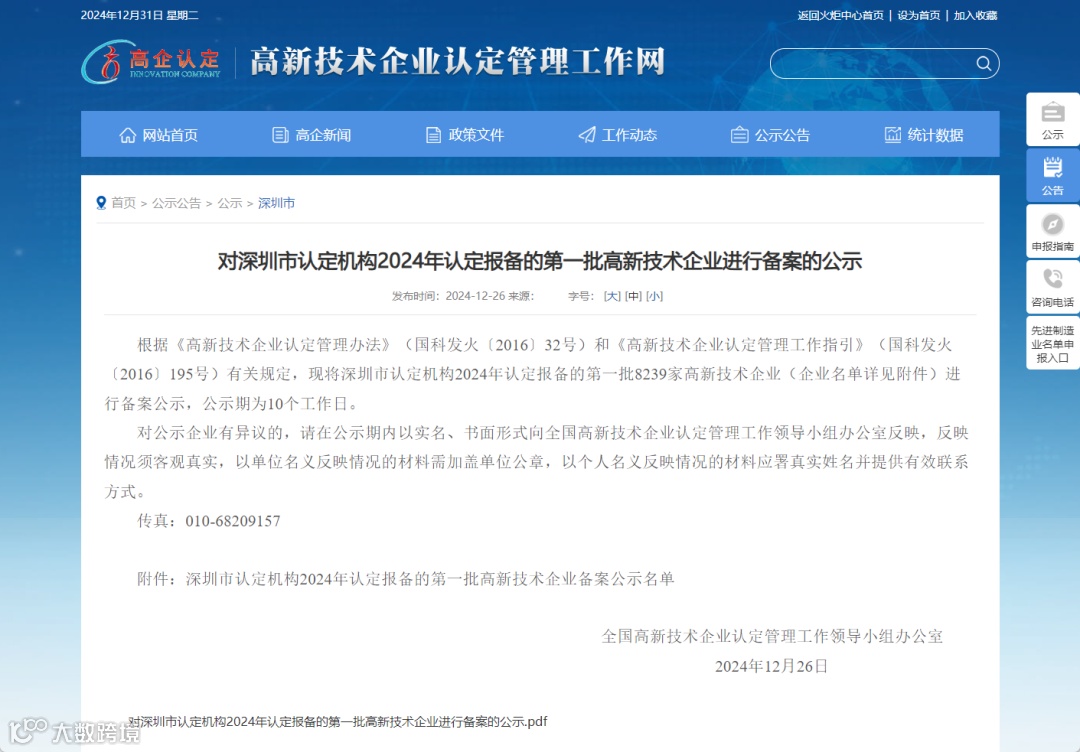
Task: Click 返回火炬中心首页 link
Action: coord(840,15)
